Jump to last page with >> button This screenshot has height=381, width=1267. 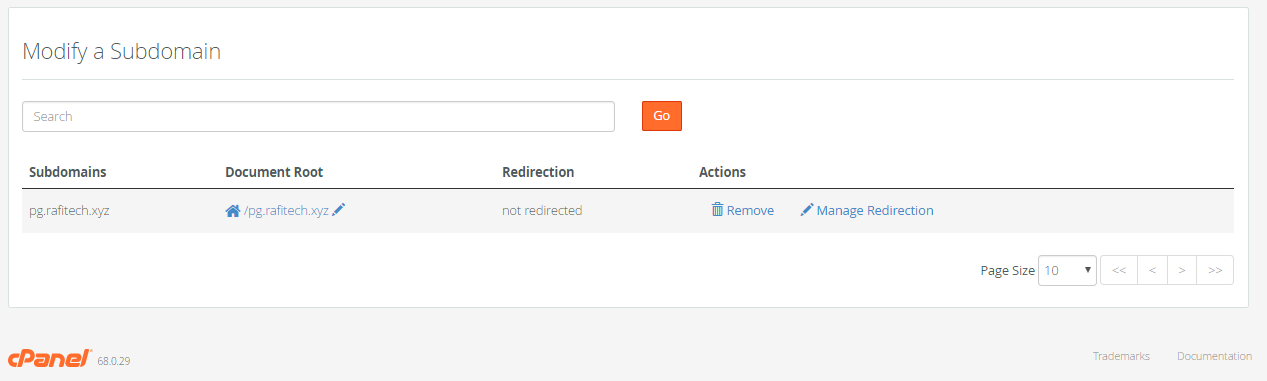(1215, 270)
